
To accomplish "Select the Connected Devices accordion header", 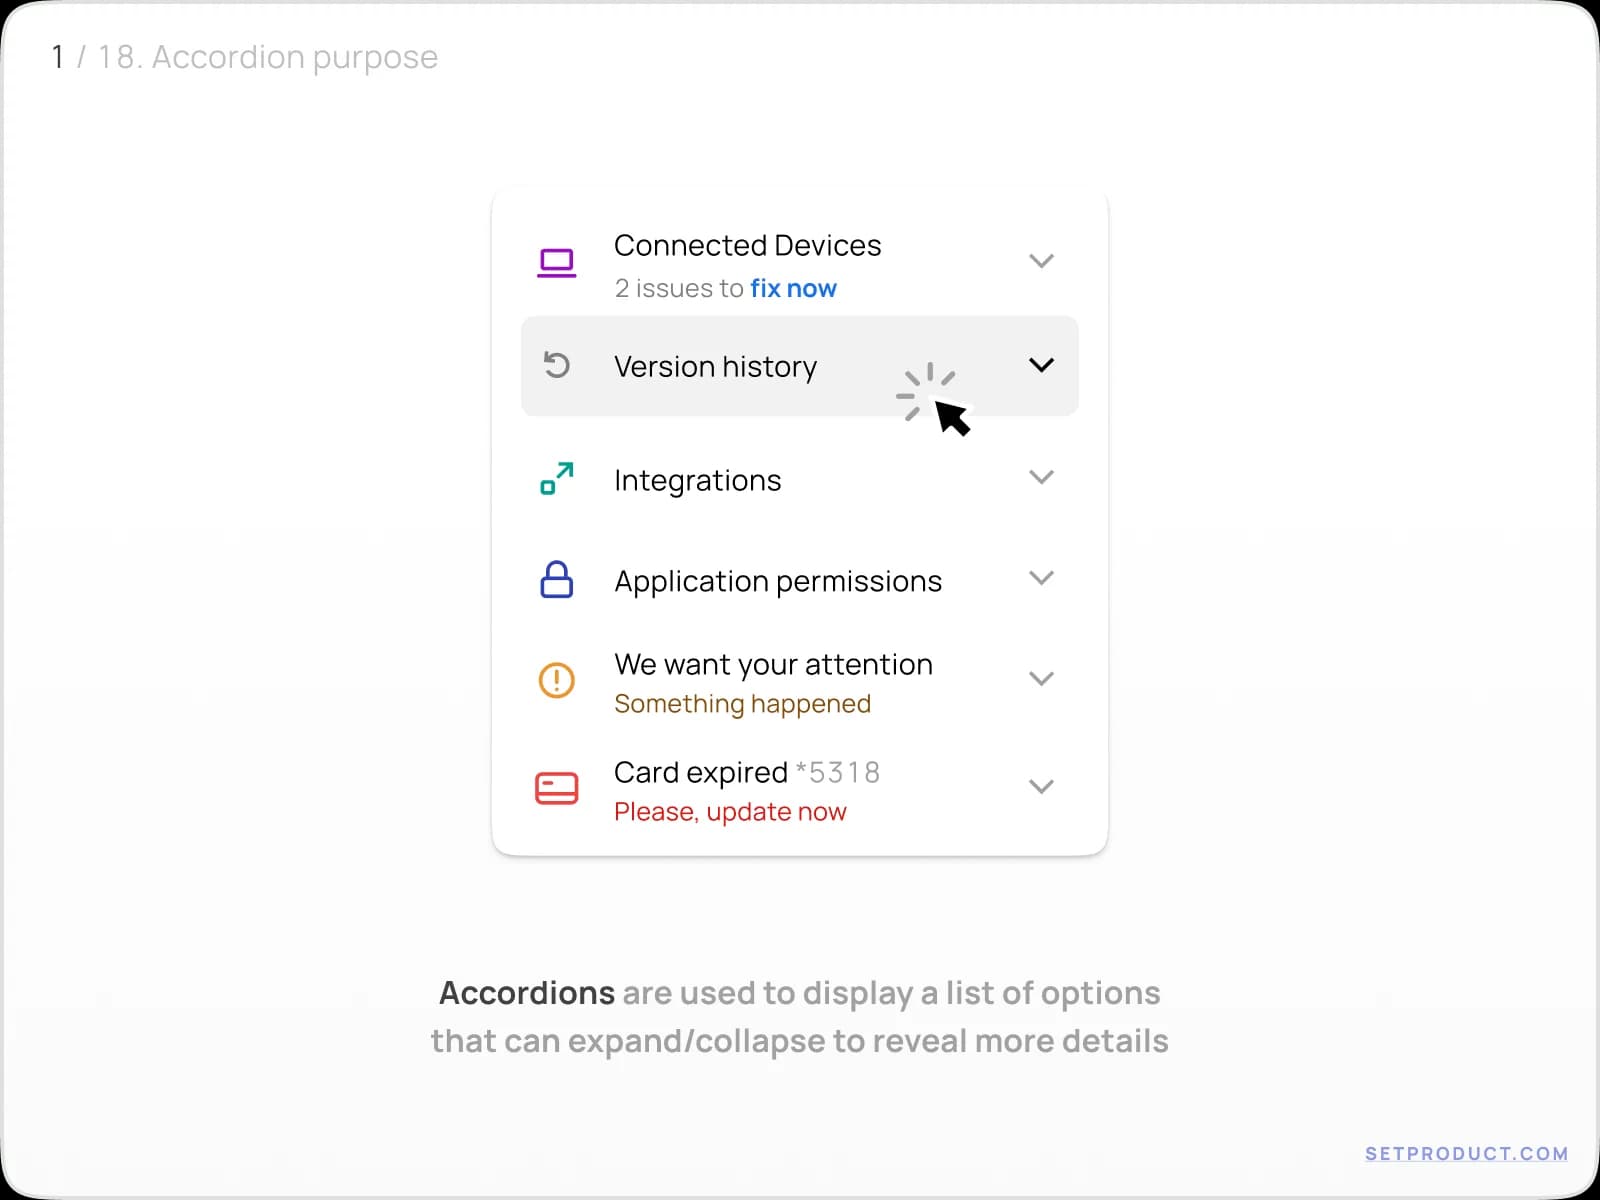I will coord(748,246).
